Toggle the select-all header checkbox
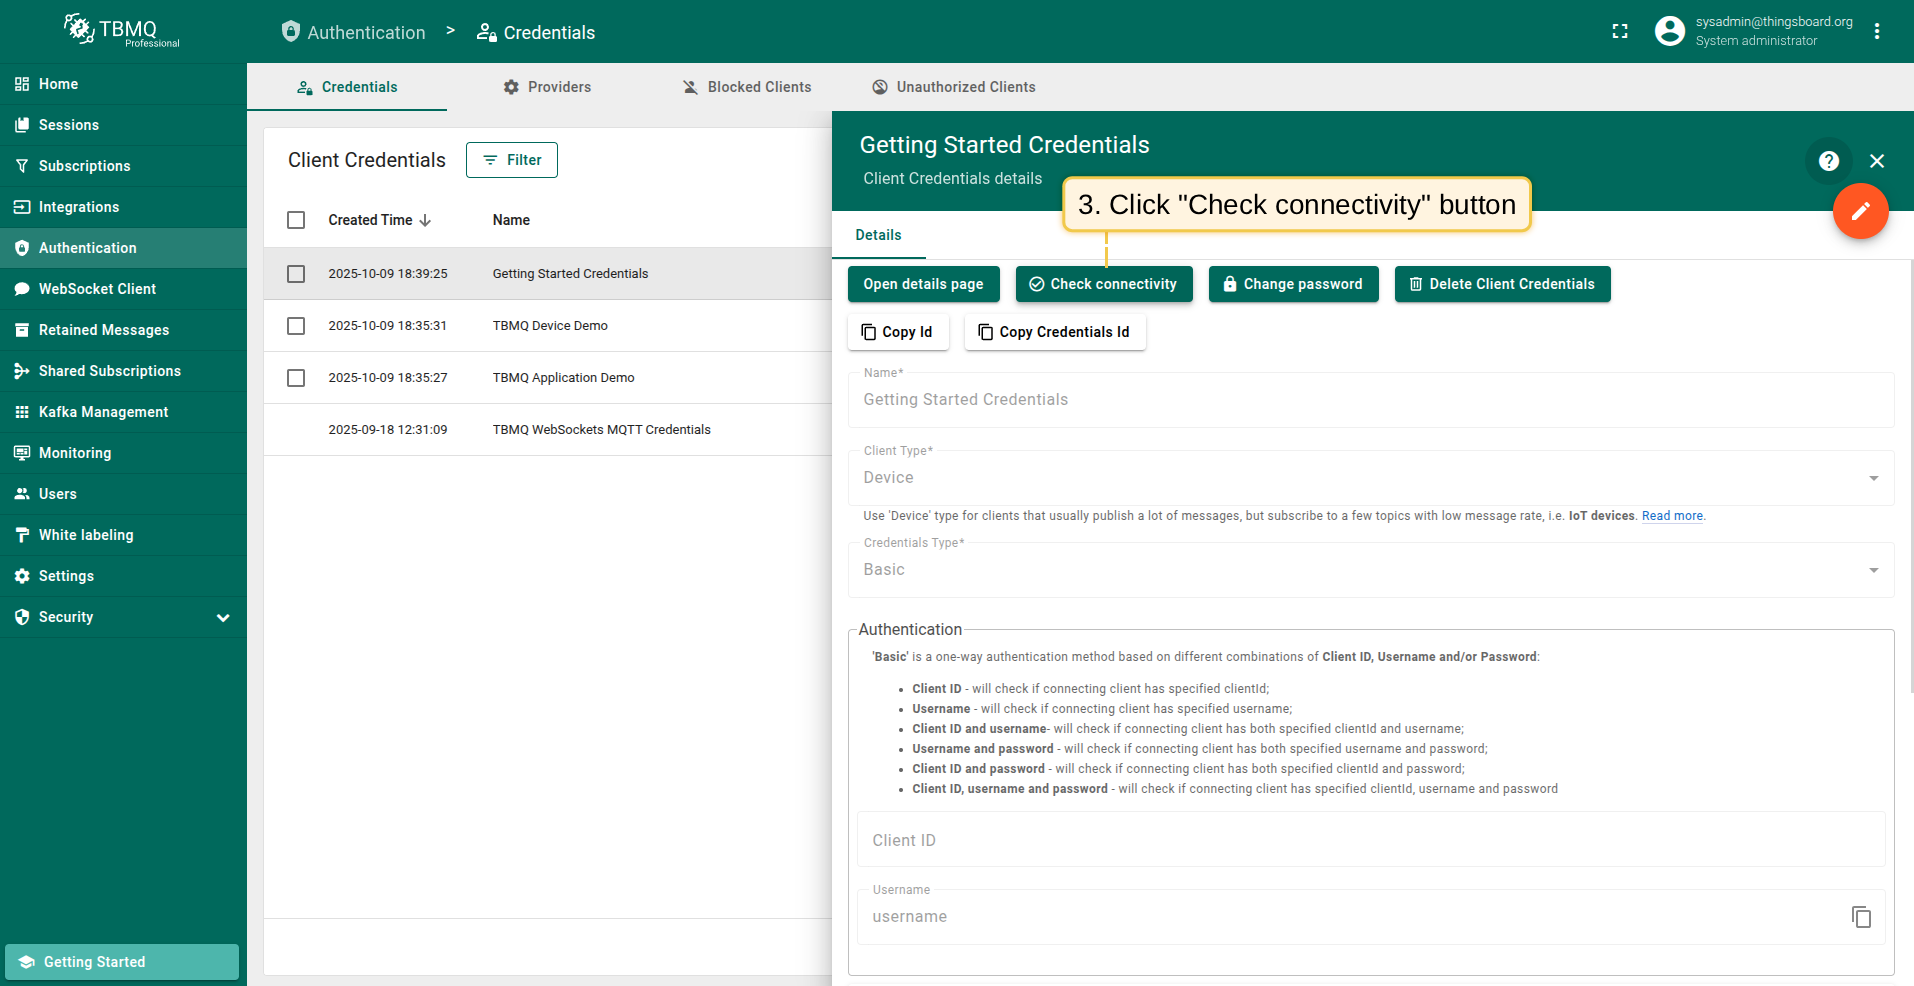Viewport: 1914px width, 986px height. point(296,220)
